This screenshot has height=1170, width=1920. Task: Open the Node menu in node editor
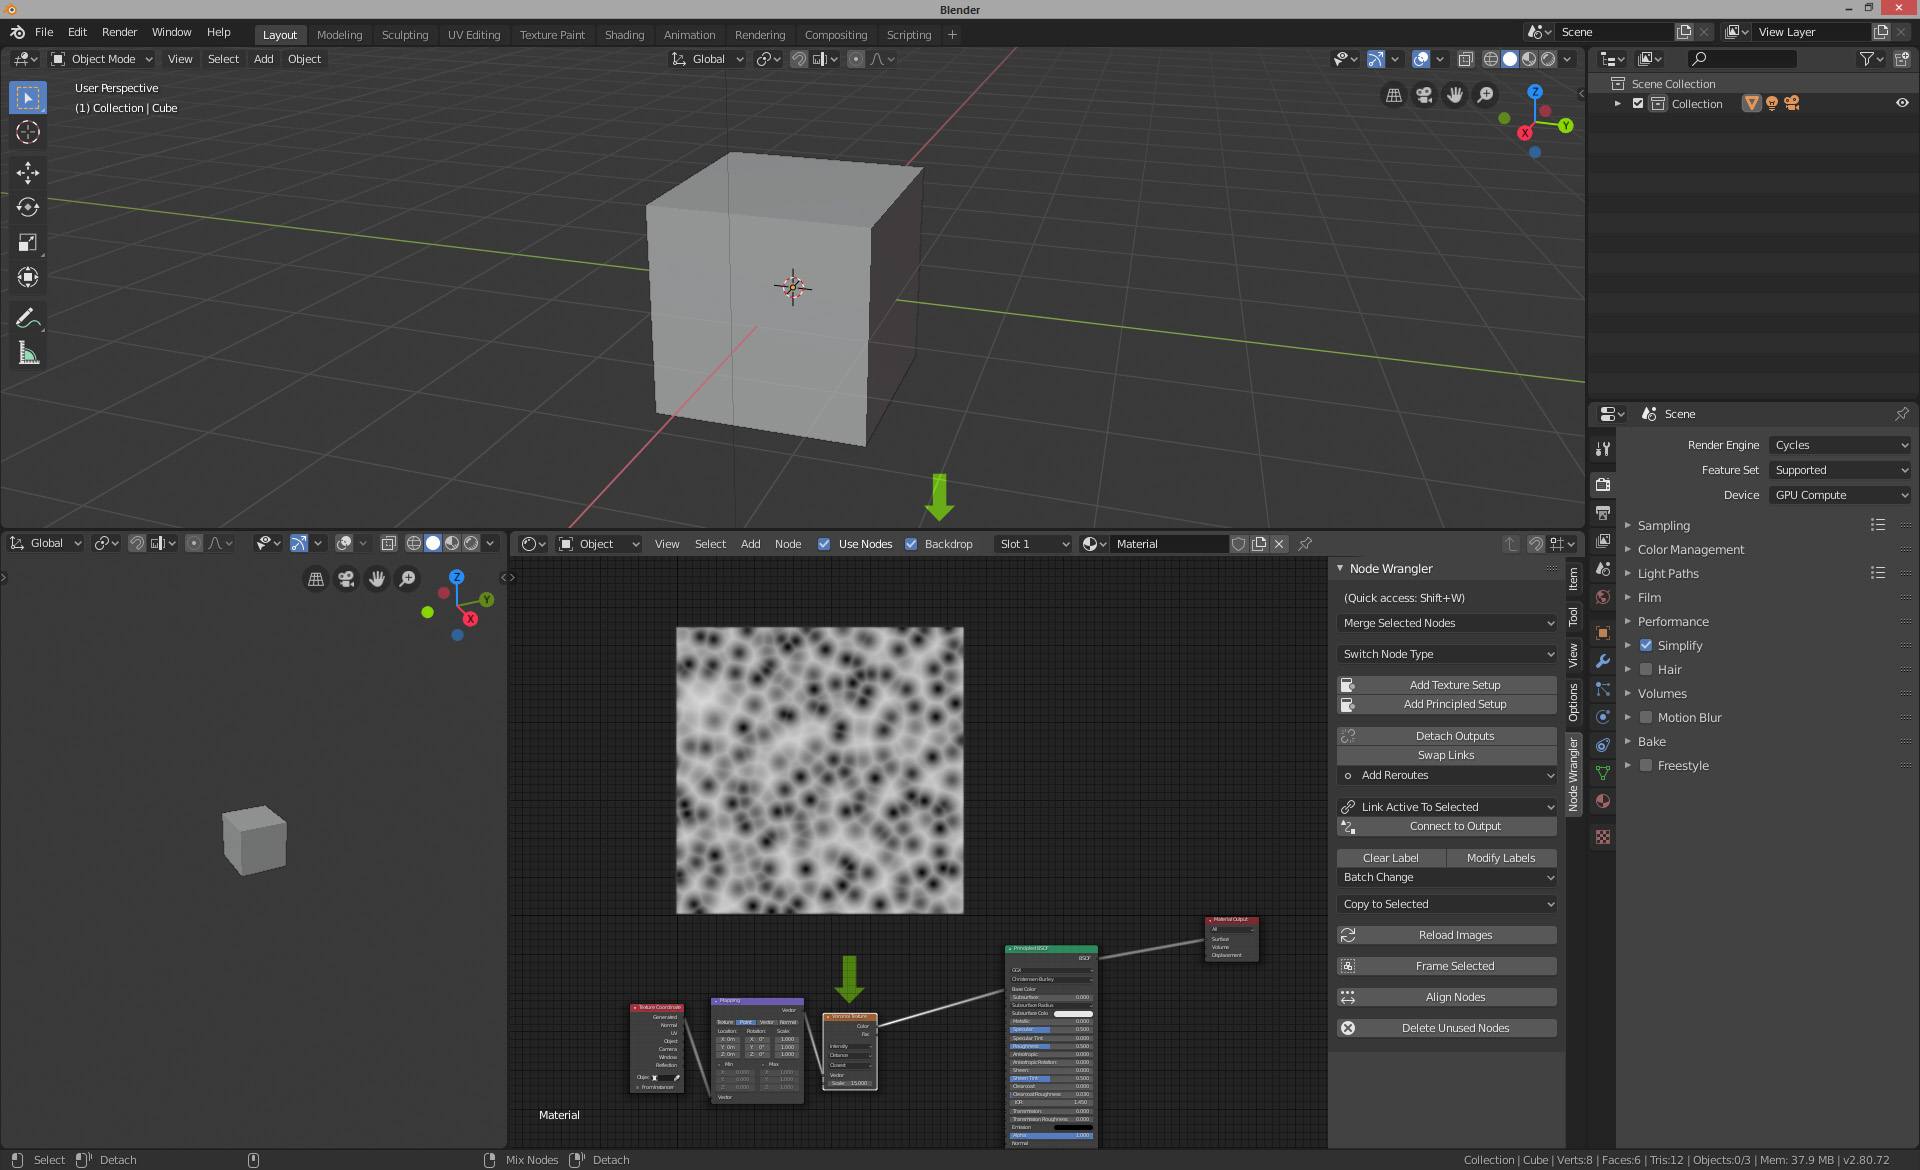coord(788,544)
